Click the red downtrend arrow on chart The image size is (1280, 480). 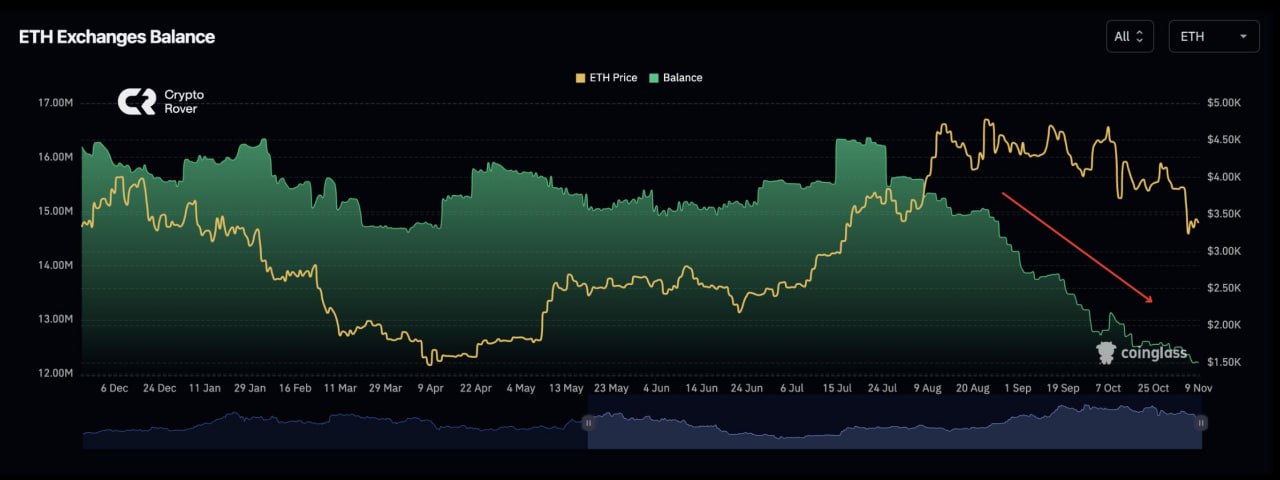click(x=1078, y=247)
